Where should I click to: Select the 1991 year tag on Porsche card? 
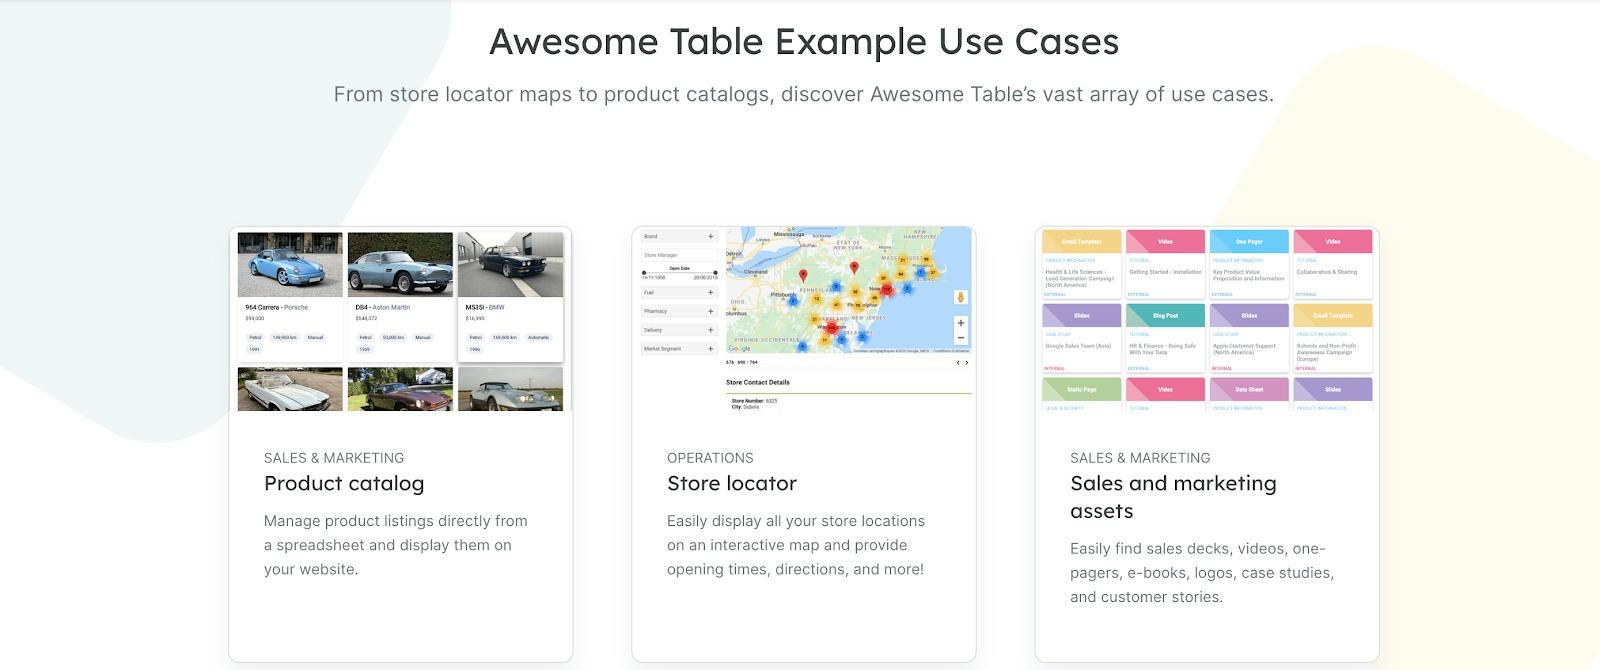pyautogui.click(x=254, y=350)
